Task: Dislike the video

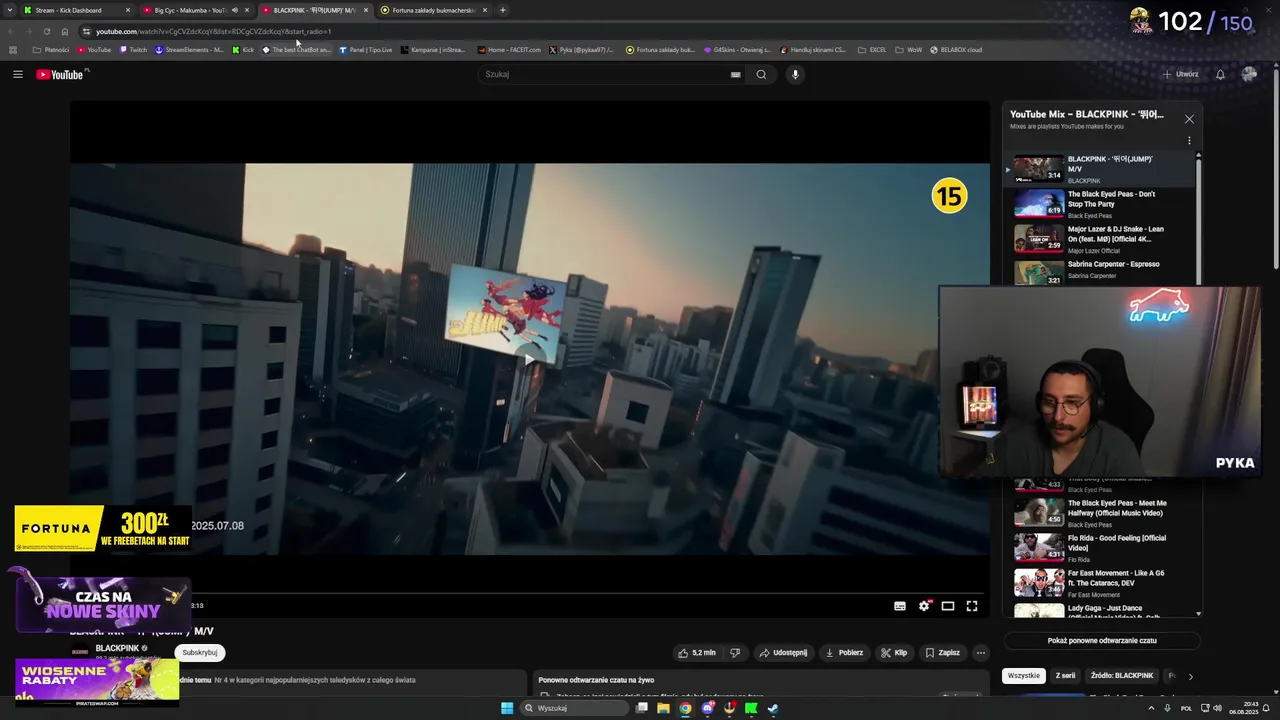Action: (735, 653)
